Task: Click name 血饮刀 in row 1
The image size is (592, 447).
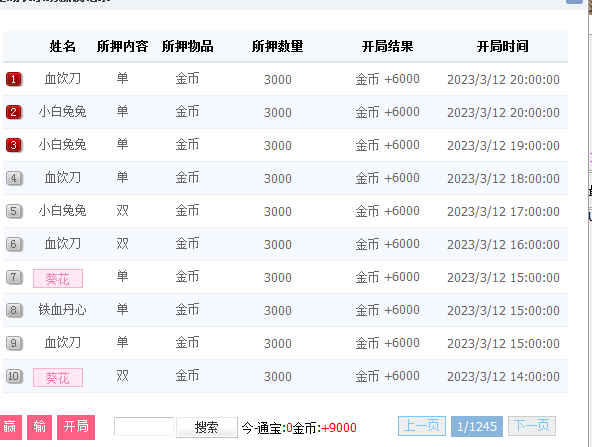Action: pos(63,79)
